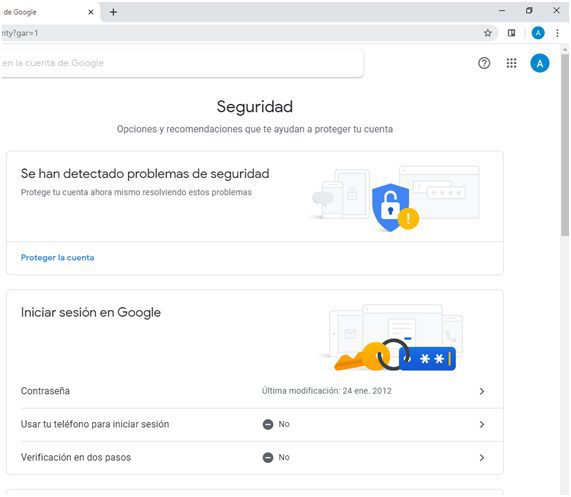
Task: Open the Google apps grid
Action: [511, 63]
